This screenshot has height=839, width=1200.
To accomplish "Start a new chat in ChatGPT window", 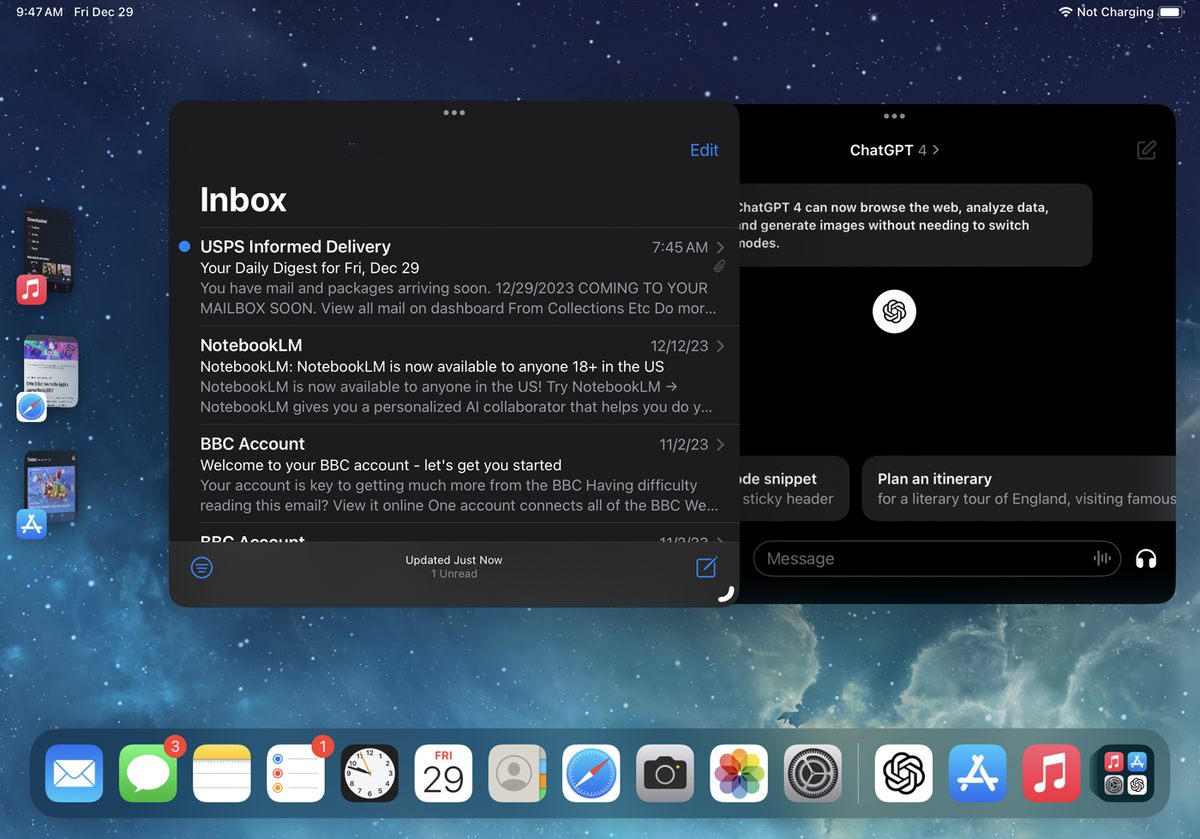I will pyautogui.click(x=1146, y=150).
